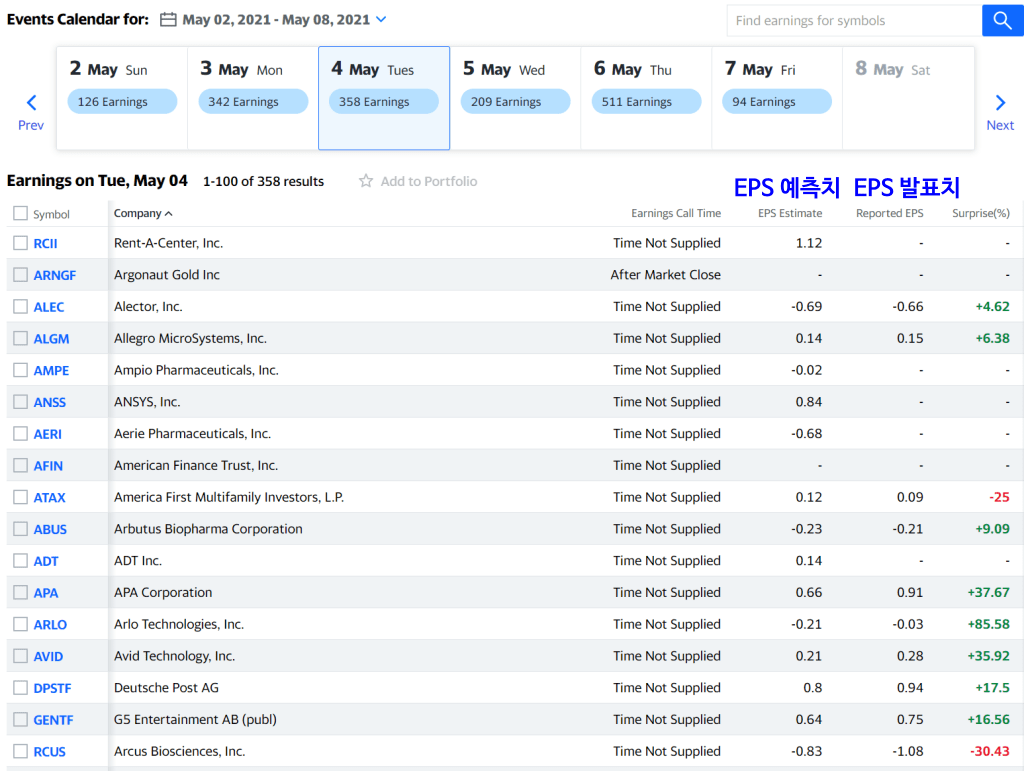
Task: Sort table by EPS Estimate header
Action: click(790, 213)
